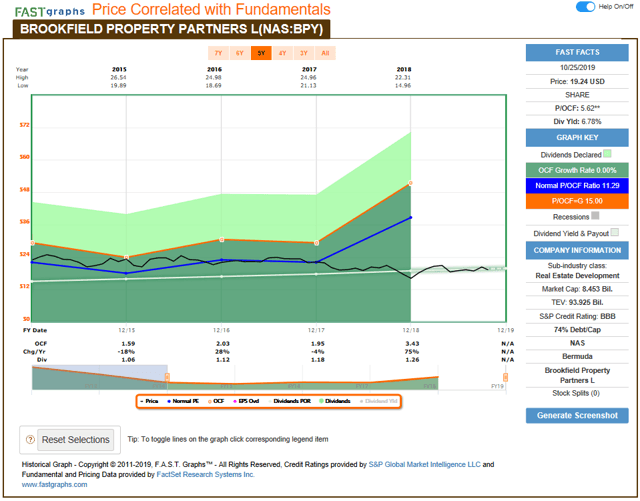Viewport: 640px width, 501px height.
Task: Click the 2018 OCF value 3.43
Action: click(x=412, y=344)
